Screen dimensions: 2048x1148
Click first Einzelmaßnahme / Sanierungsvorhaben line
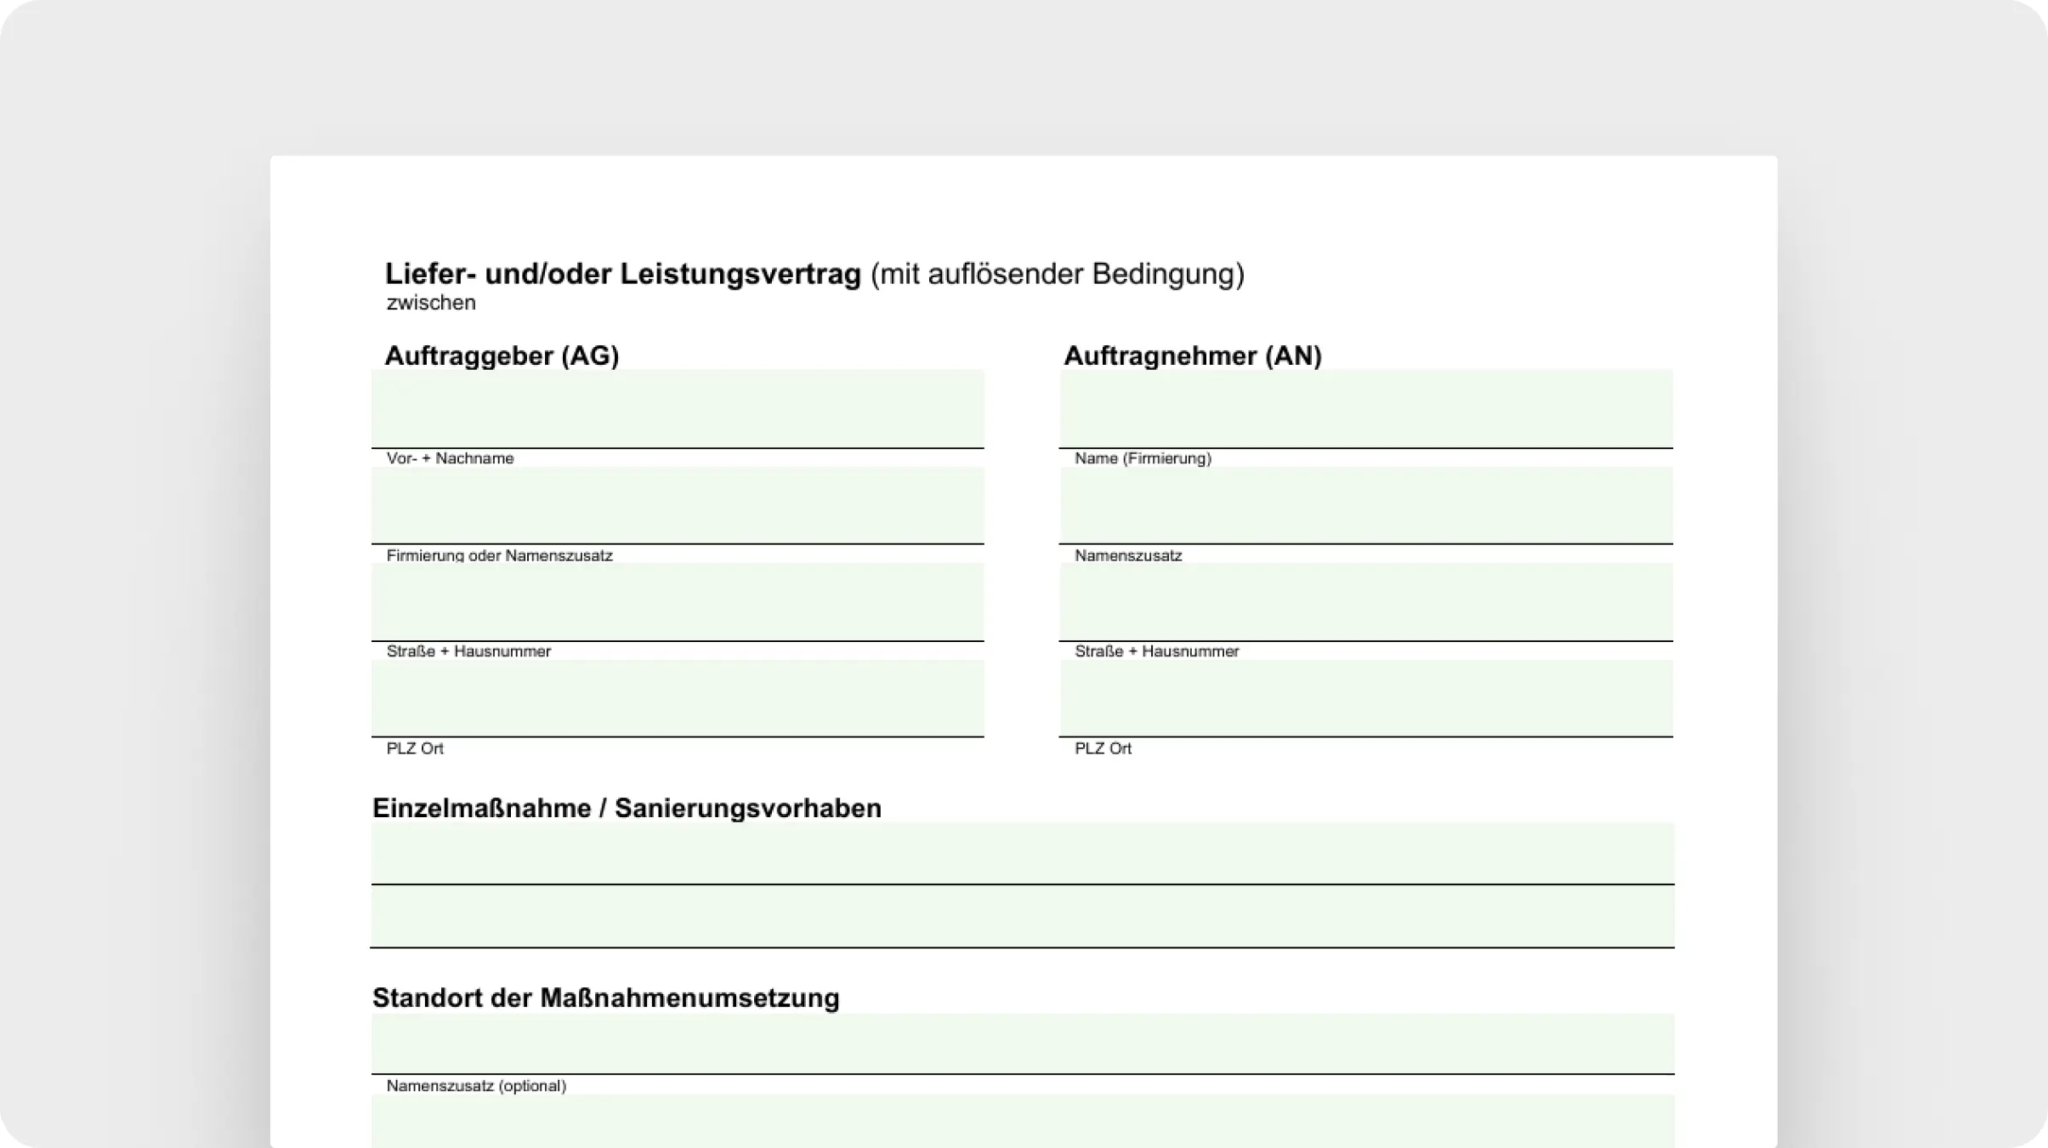pos(1023,854)
